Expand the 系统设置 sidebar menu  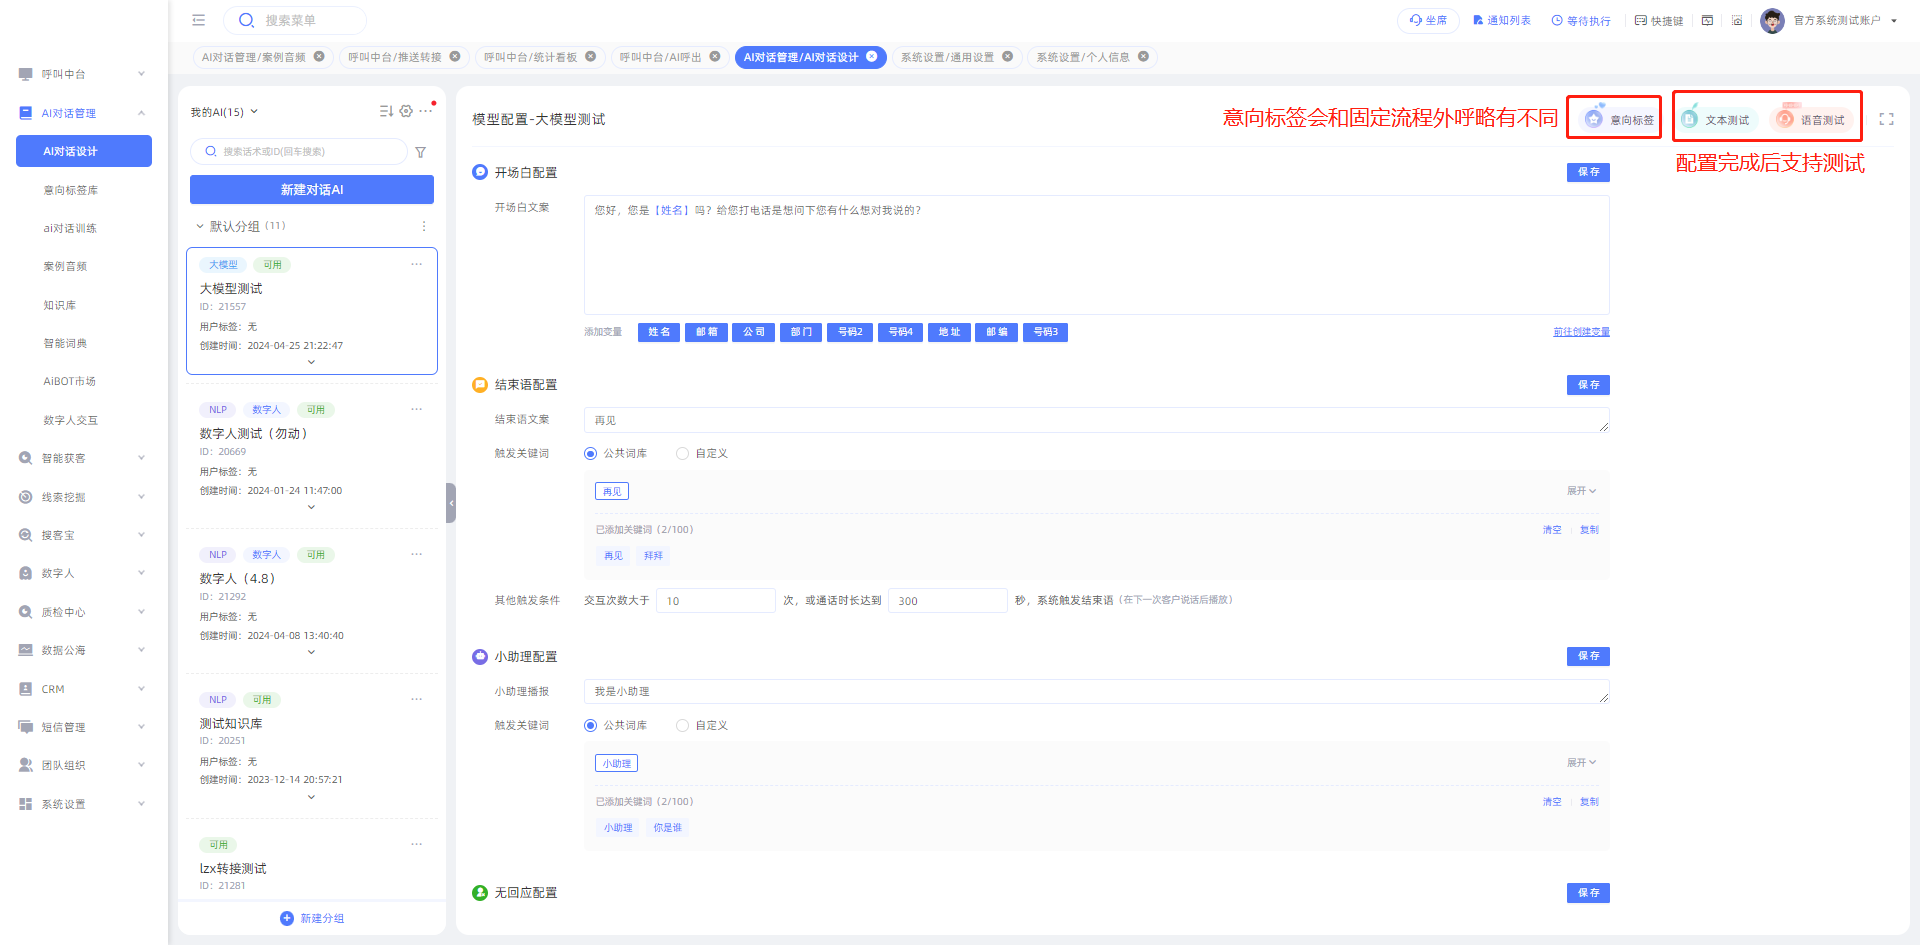pos(84,804)
